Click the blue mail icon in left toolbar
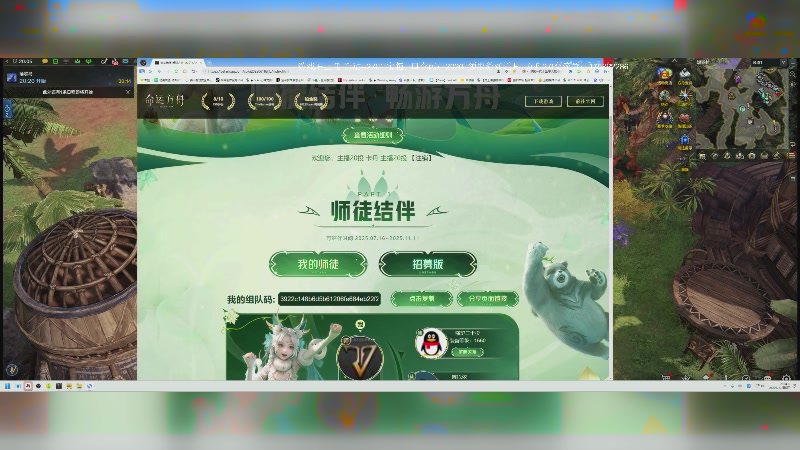The width and height of the screenshot is (800, 450). [126, 61]
